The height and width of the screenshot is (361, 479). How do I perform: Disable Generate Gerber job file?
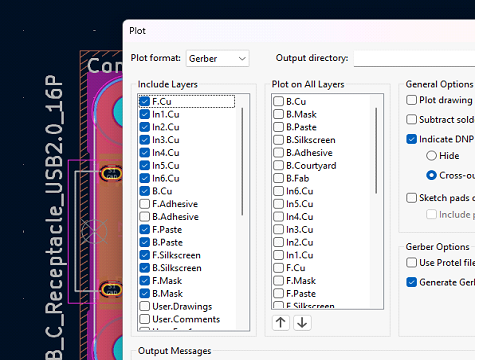412,282
